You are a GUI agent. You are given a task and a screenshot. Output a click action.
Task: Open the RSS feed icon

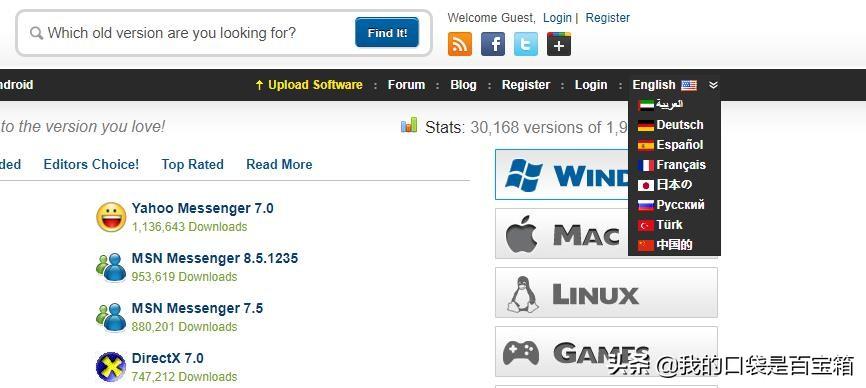coord(460,44)
